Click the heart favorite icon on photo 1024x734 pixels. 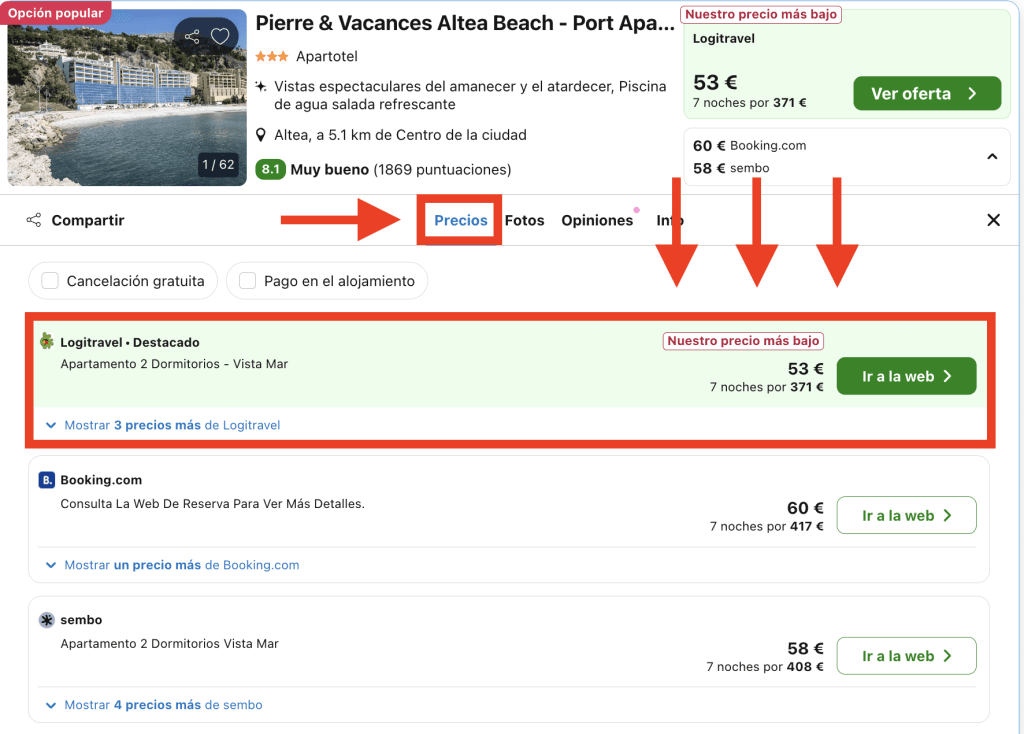click(x=220, y=37)
